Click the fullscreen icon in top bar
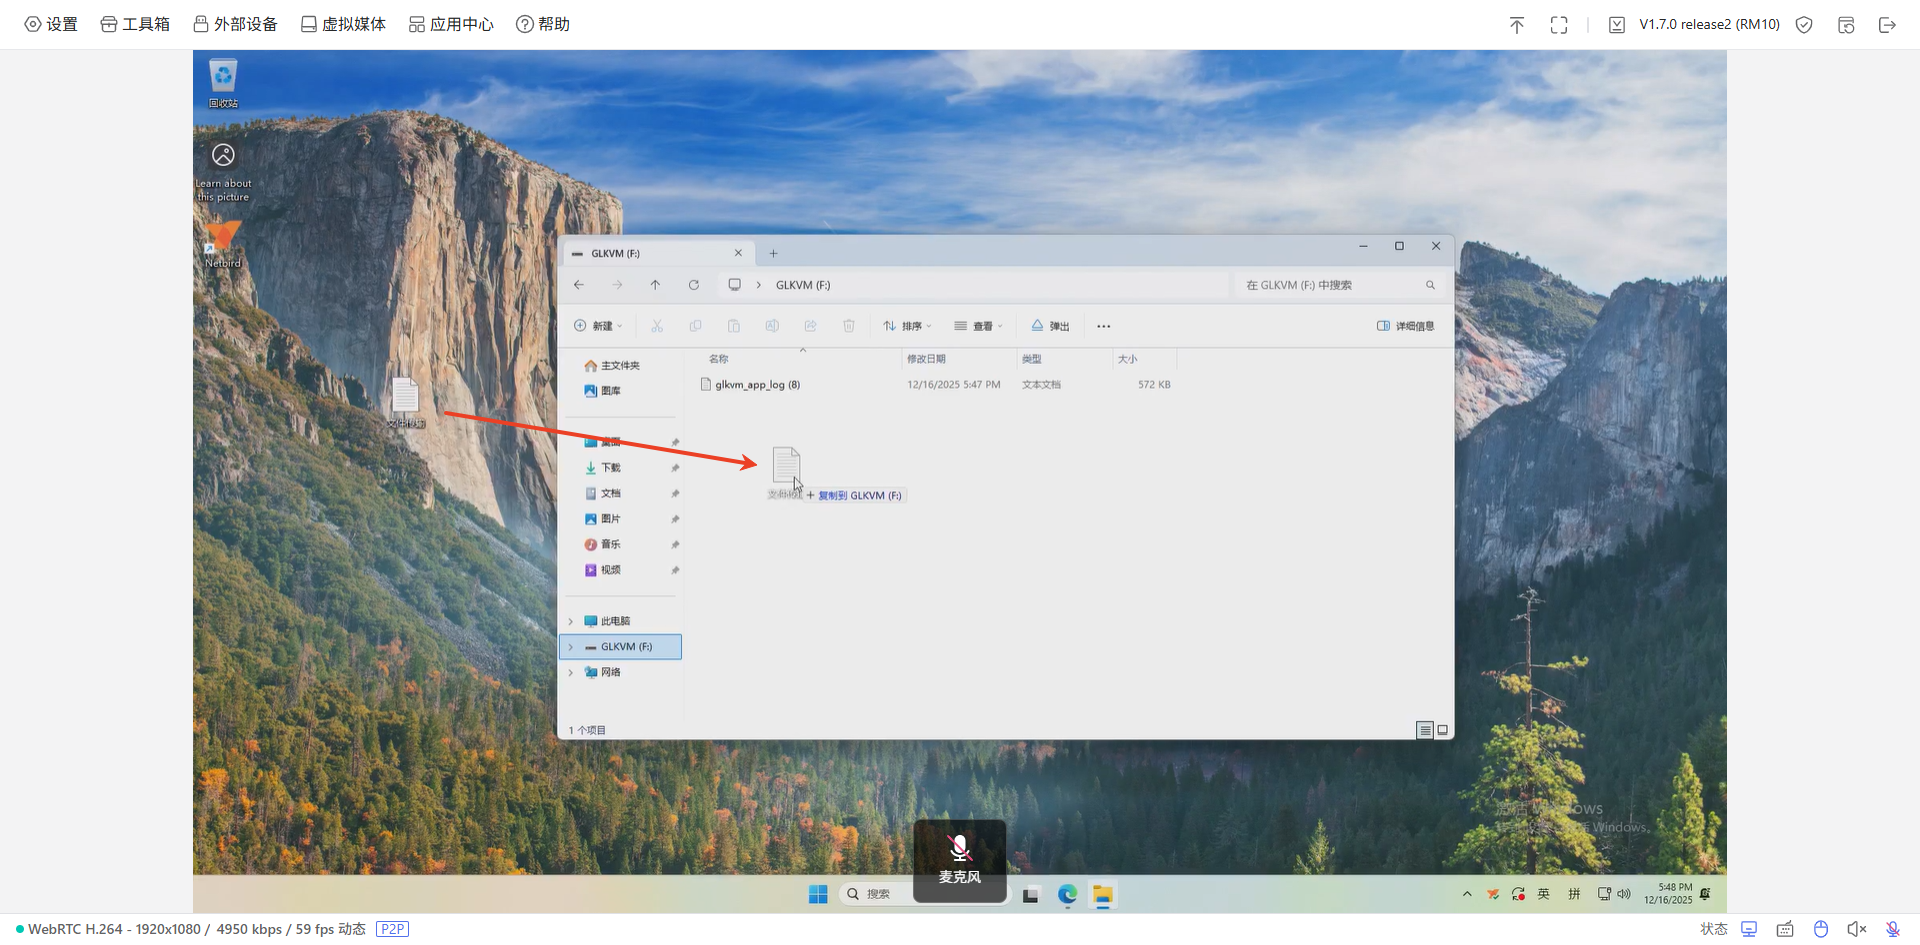The height and width of the screenshot is (945, 1920). tap(1559, 25)
